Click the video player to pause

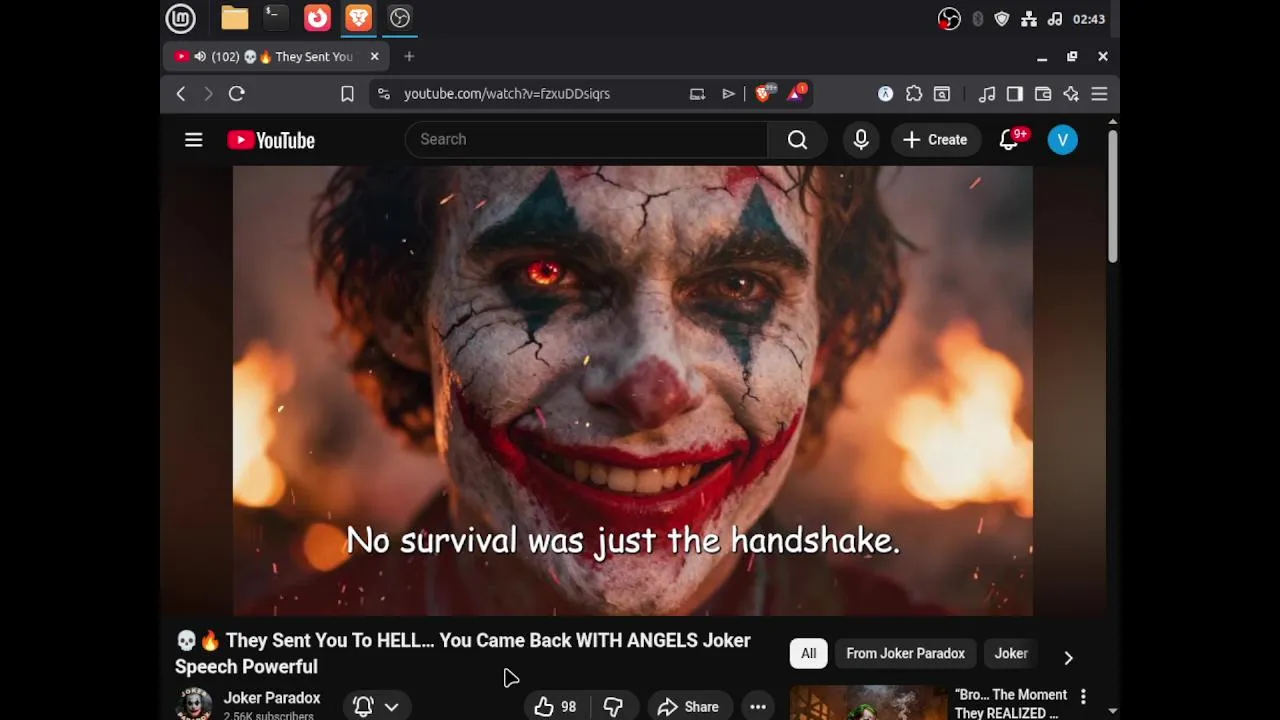click(633, 391)
